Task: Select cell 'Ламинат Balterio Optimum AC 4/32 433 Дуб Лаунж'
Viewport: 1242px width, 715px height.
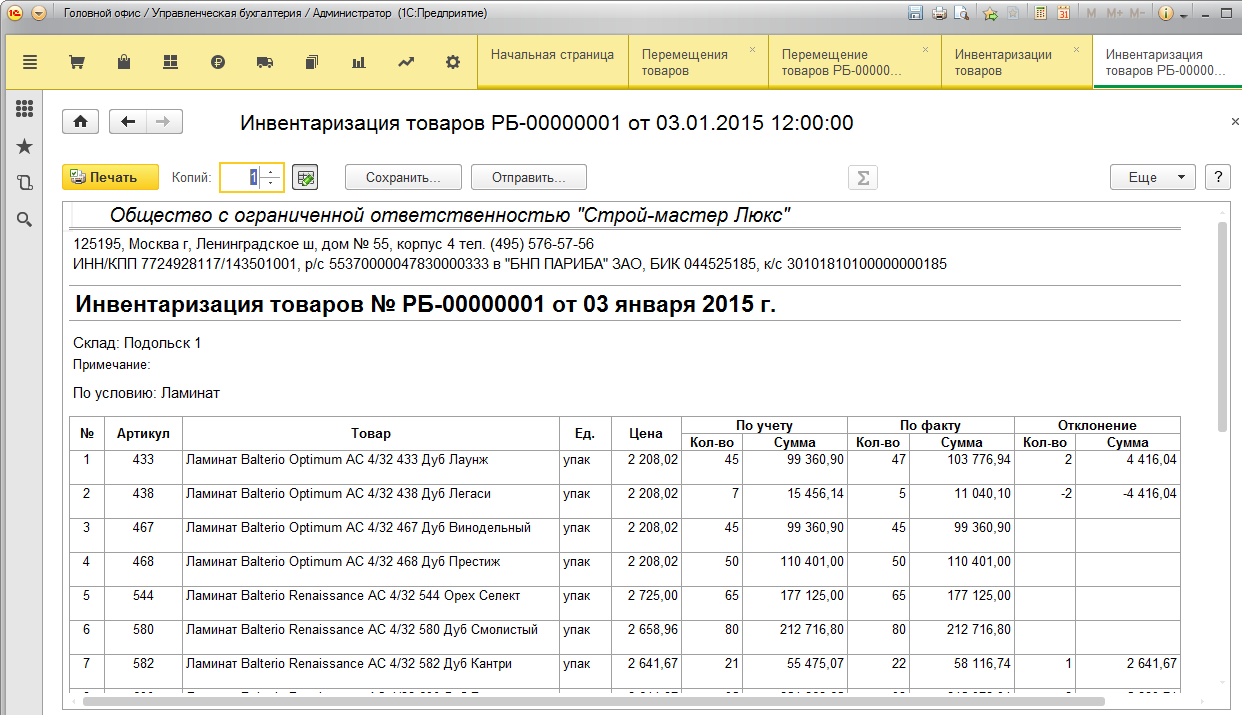Action: click(x=370, y=467)
